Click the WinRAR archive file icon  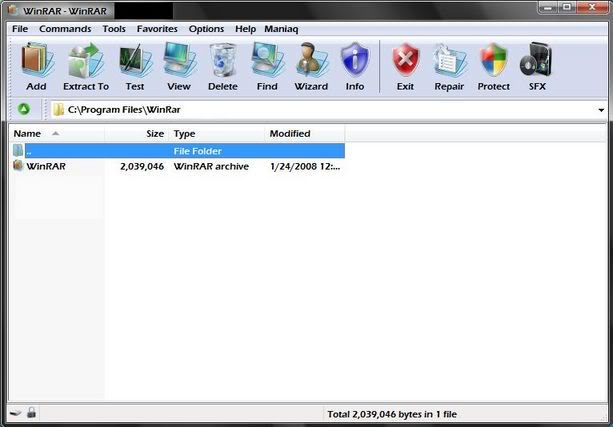(x=18, y=165)
